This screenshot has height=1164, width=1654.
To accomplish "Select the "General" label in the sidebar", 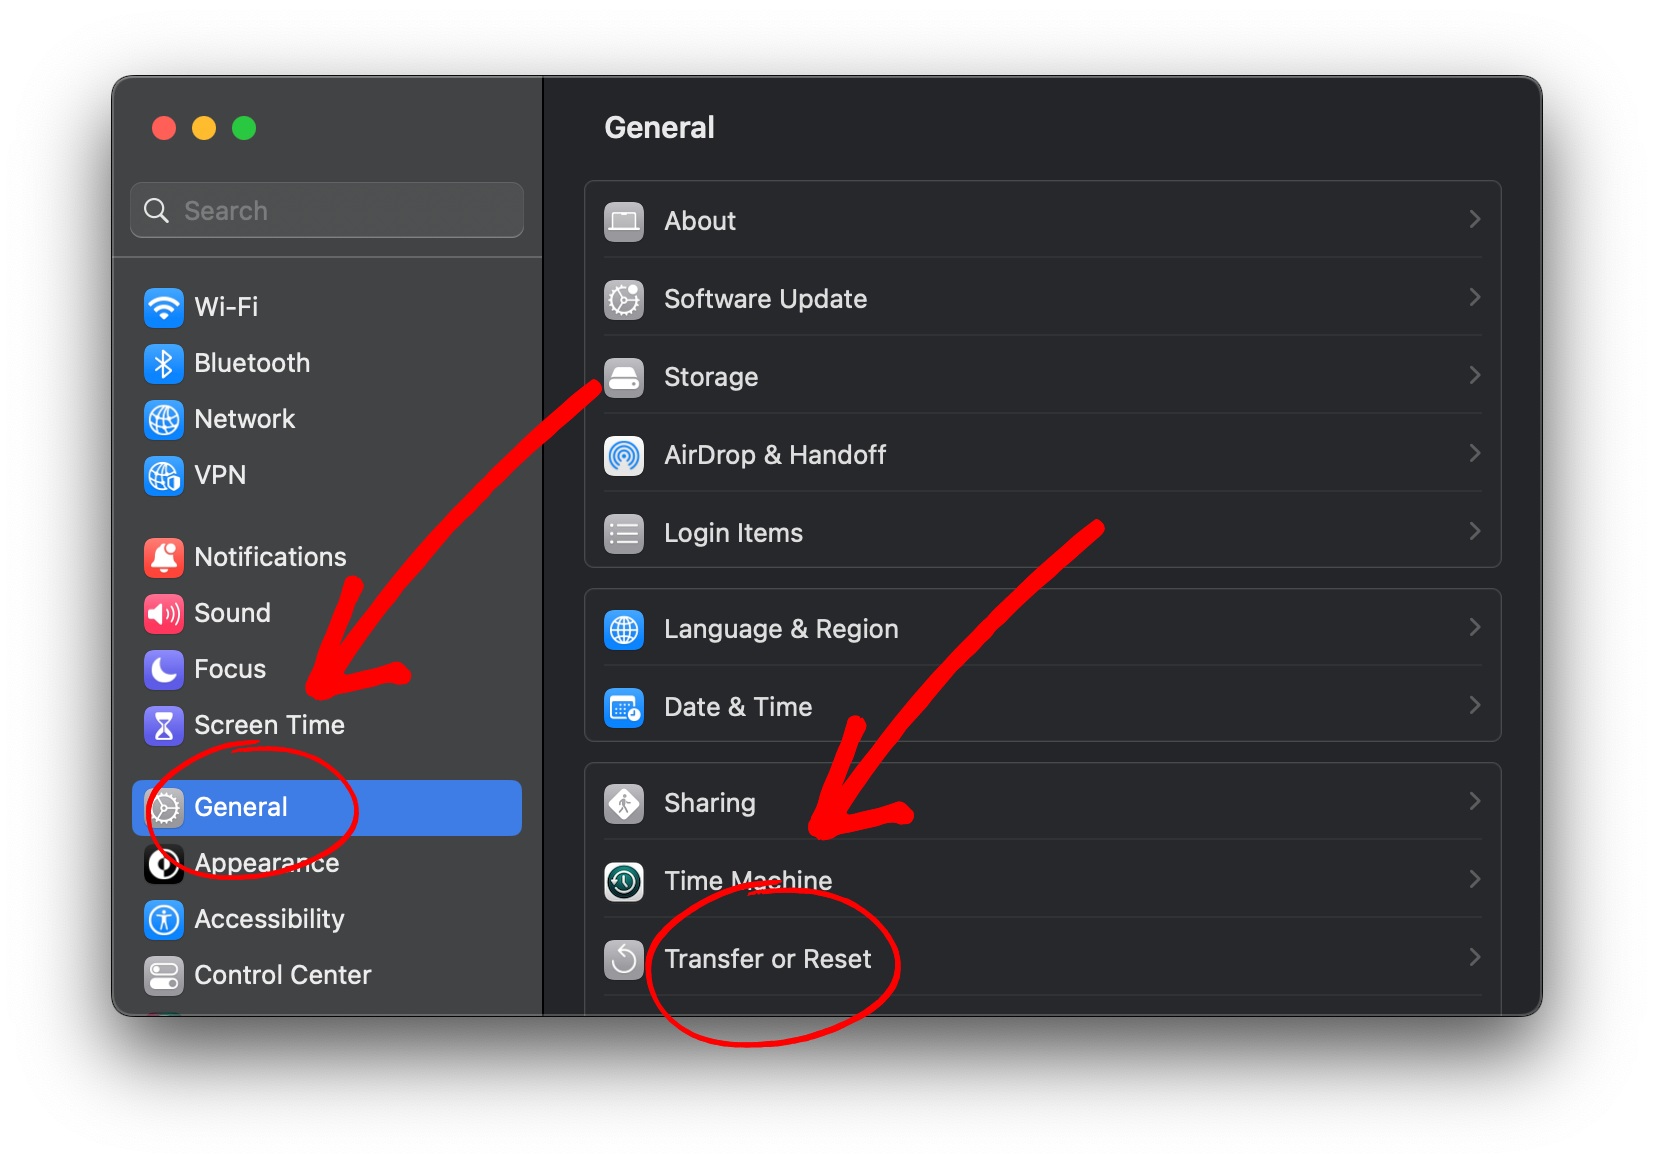I will click(241, 807).
